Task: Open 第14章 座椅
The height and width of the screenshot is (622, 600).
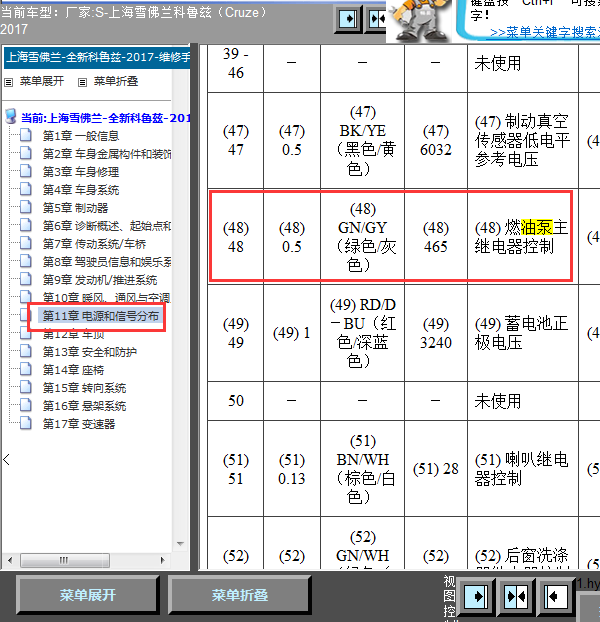Action: click(x=73, y=370)
